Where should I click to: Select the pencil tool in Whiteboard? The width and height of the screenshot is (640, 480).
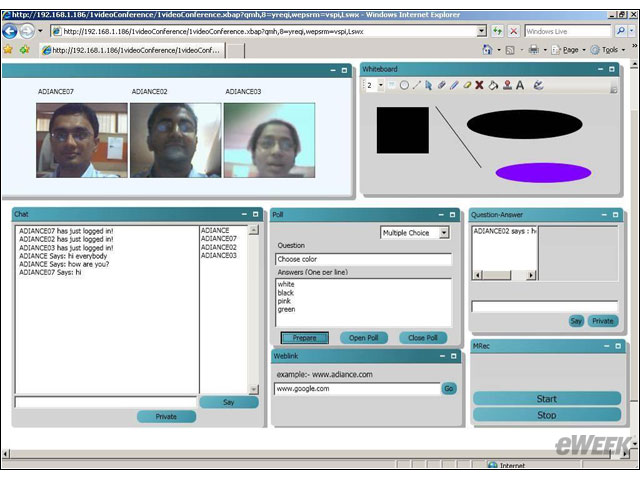(454, 85)
